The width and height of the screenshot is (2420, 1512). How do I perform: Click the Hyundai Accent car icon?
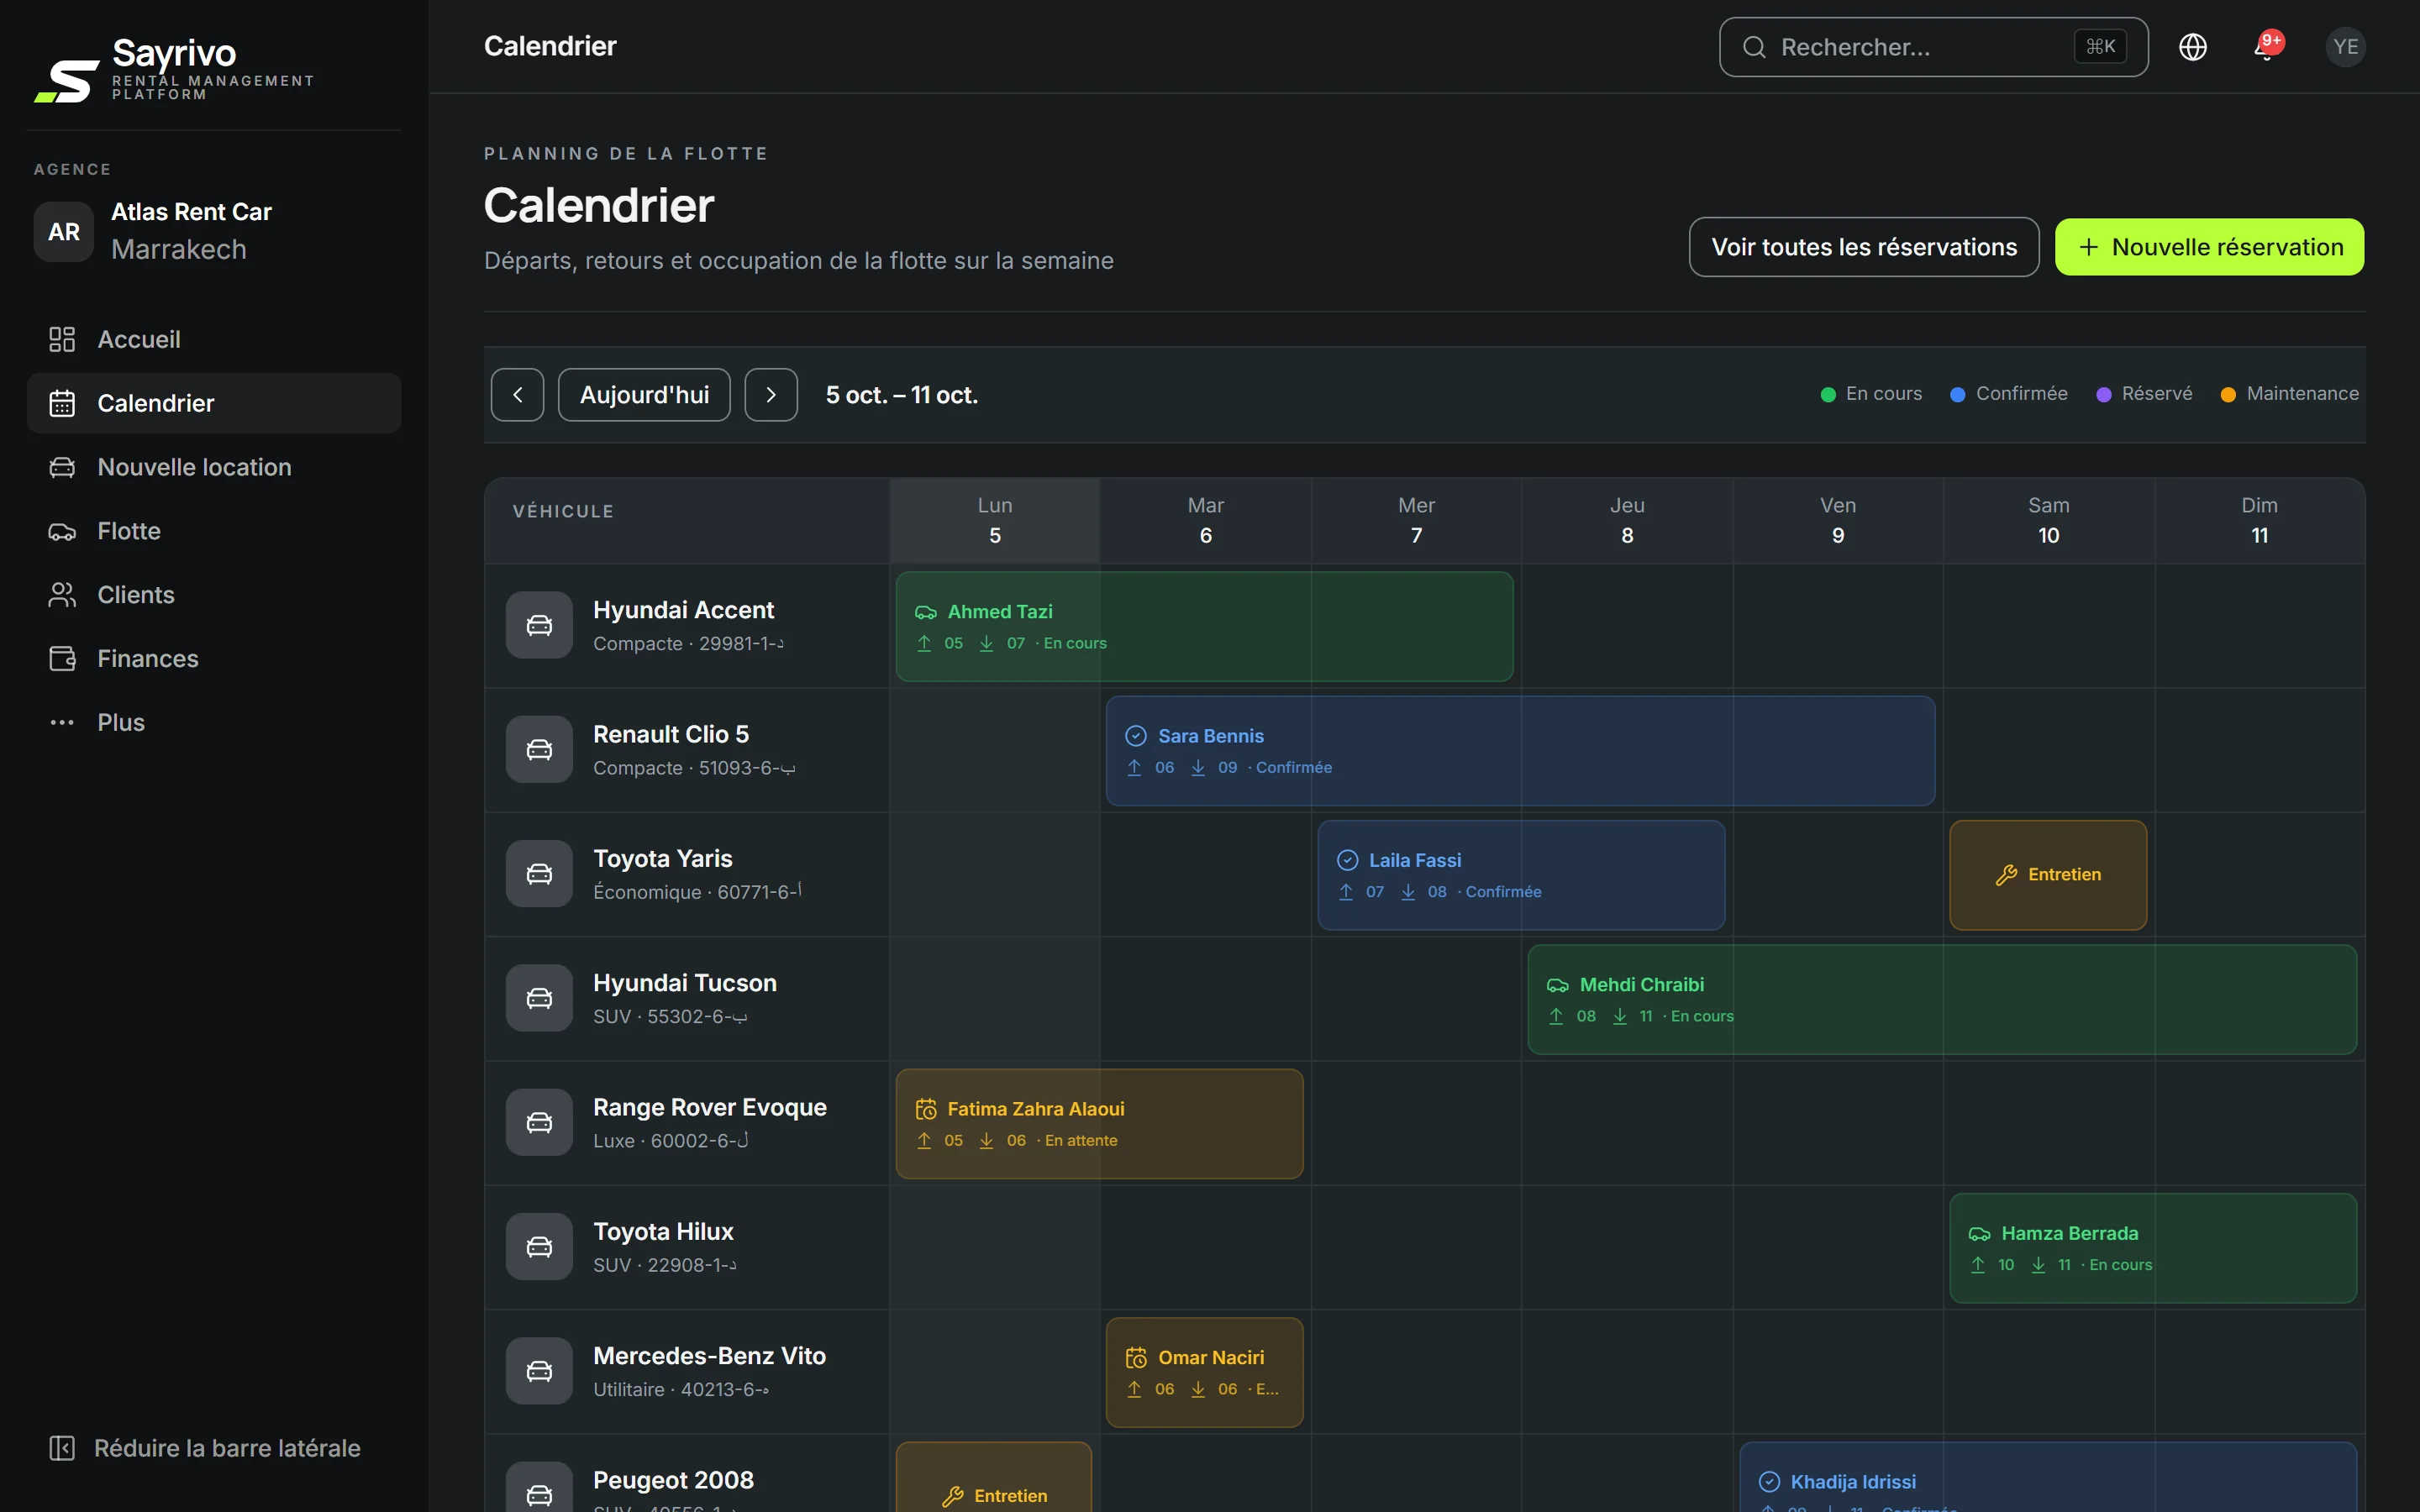539,625
